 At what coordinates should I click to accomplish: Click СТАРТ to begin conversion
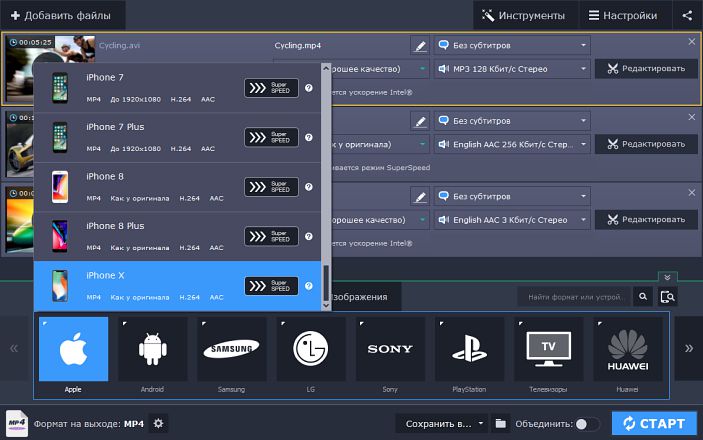pyautogui.click(x=654, y=423)
